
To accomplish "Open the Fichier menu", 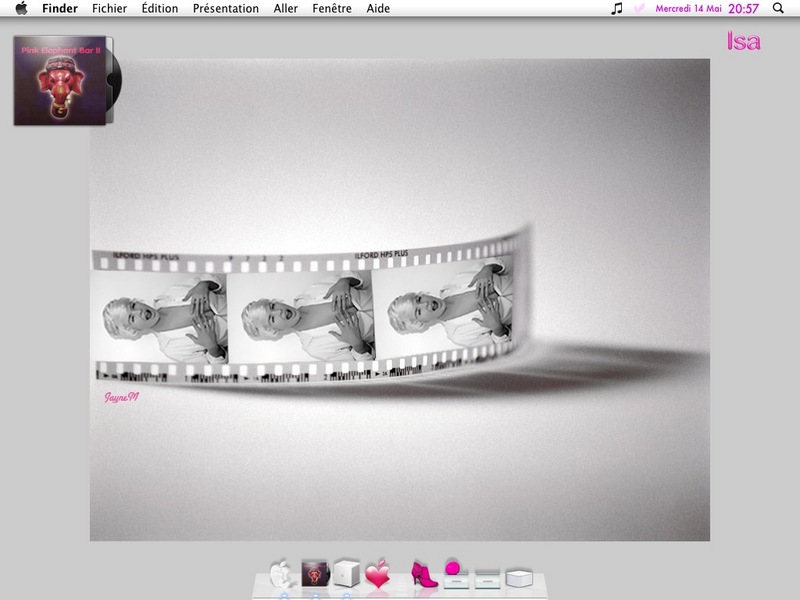I will click(x=109, y=8).
